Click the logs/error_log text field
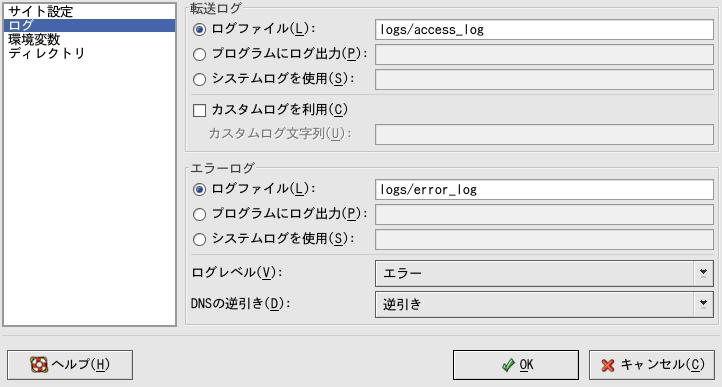The width and height of the screenshot is (722, 387). click(544, 190)
